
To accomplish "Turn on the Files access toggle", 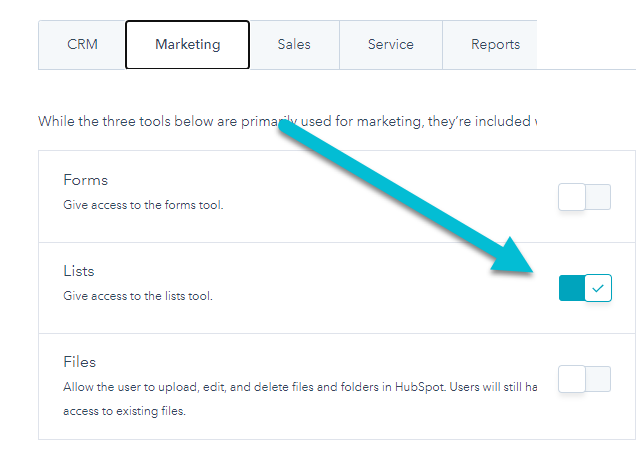I will click(584, 379).
